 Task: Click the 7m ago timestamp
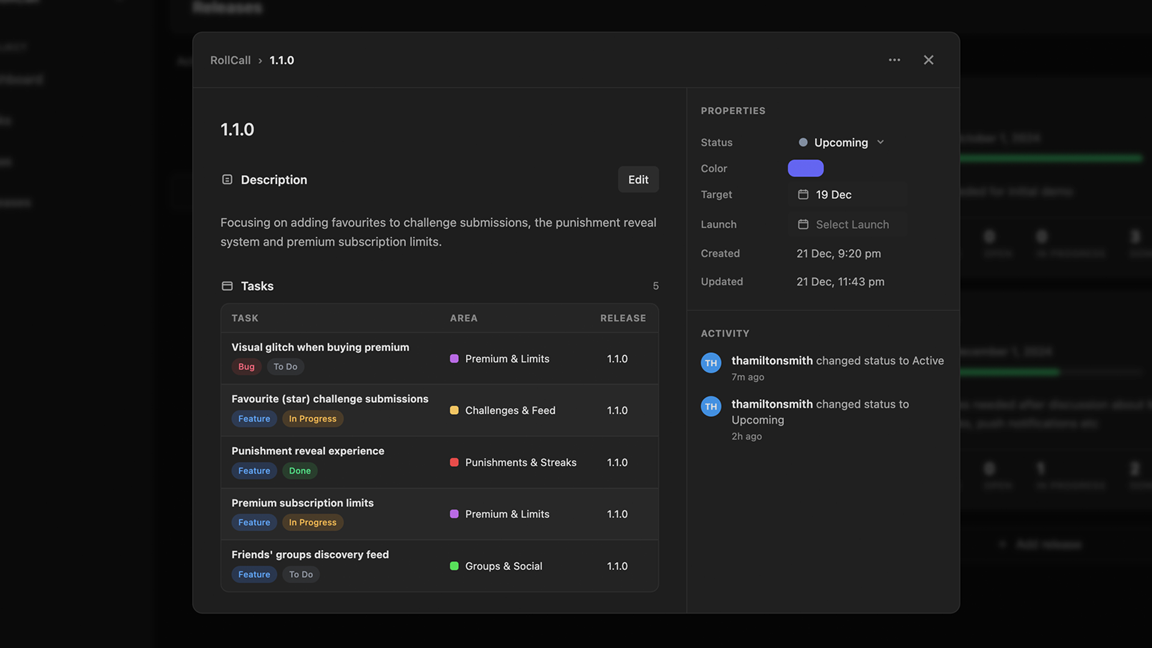coord(748,377)
